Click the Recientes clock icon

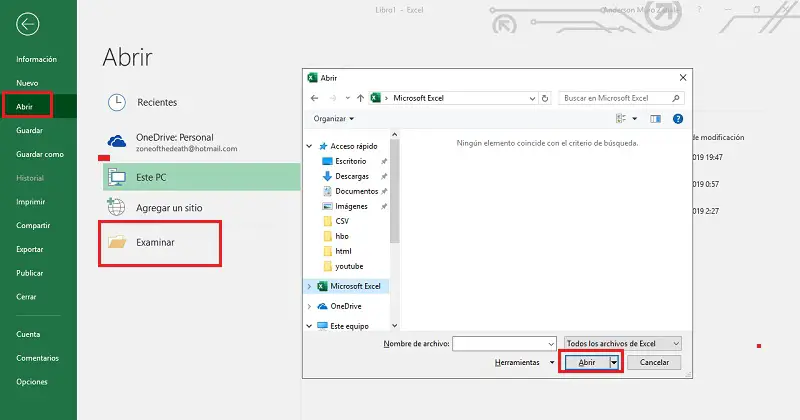[x=117, y=102]
